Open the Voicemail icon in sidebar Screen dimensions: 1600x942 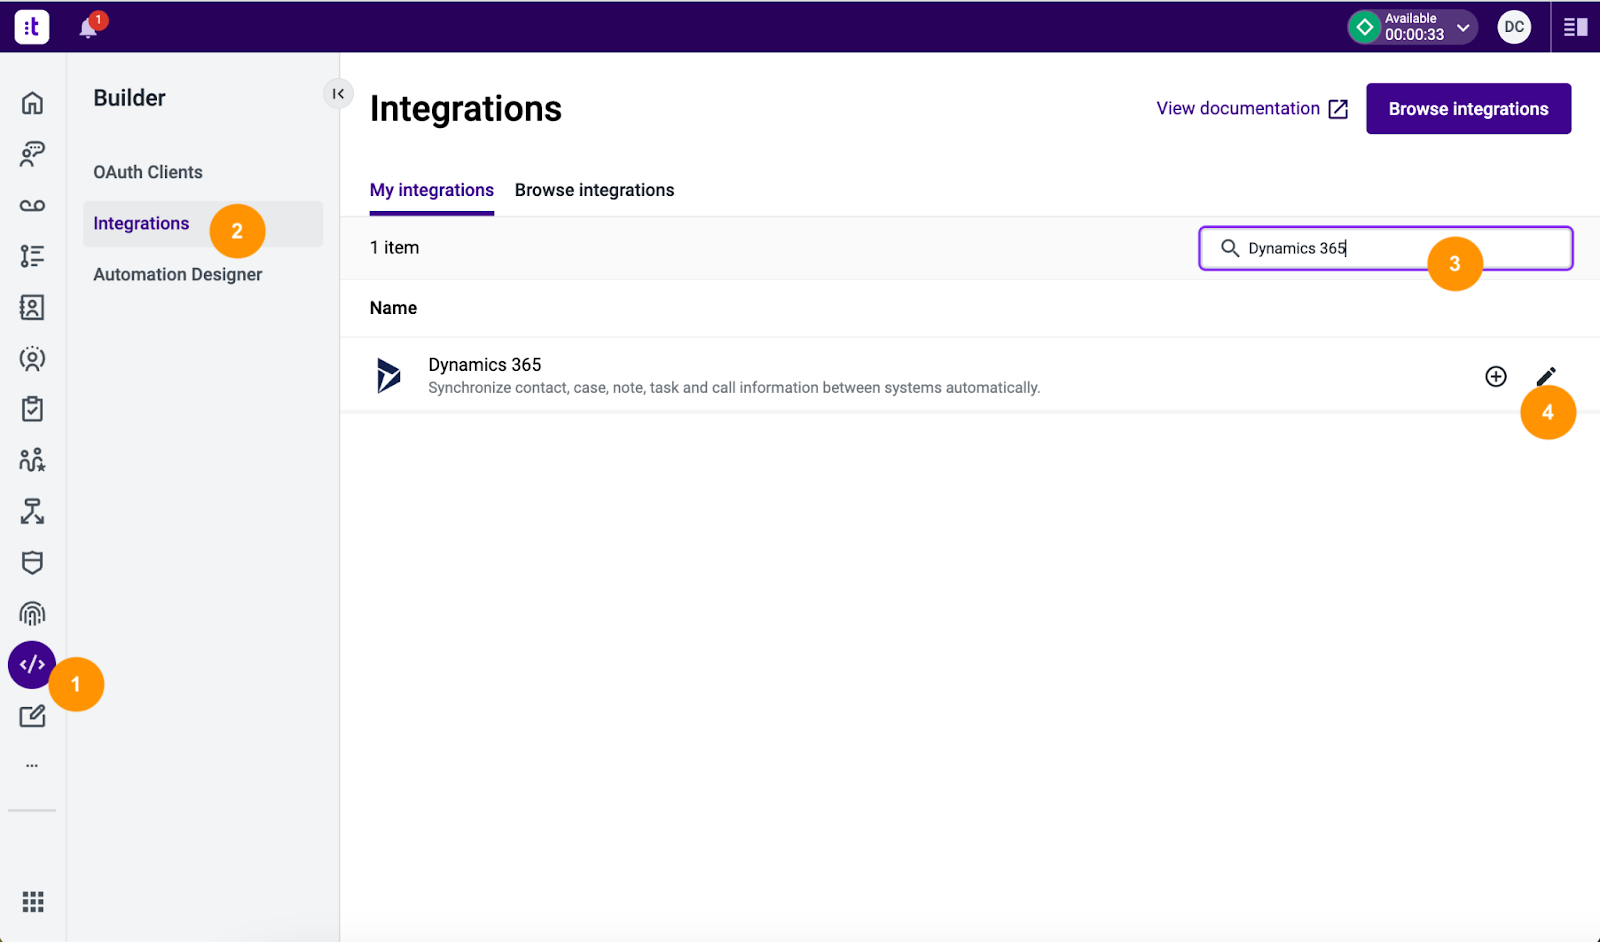32,205
